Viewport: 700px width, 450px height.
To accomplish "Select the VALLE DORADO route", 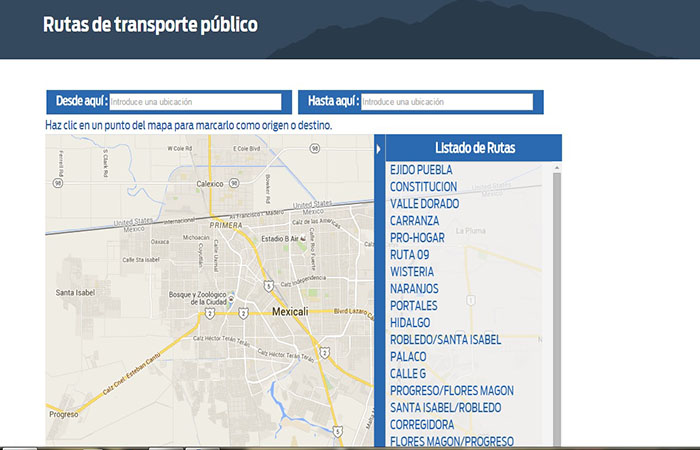I will 425,204.
